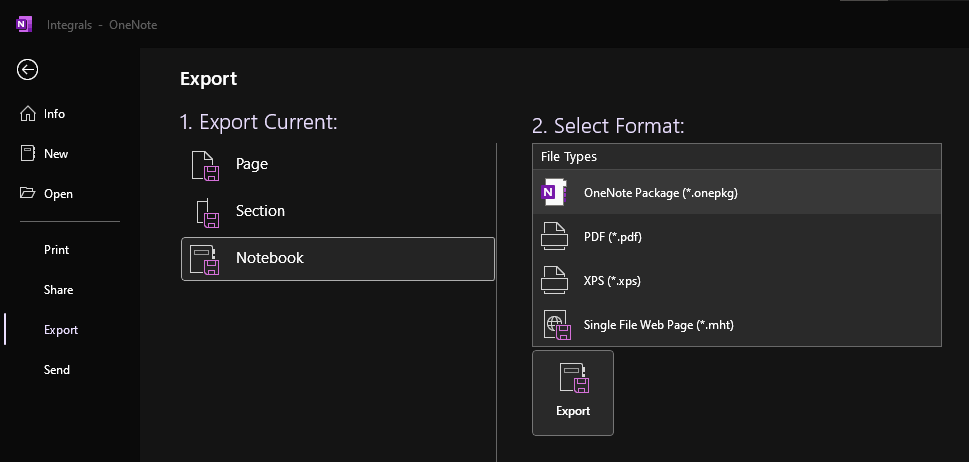This screenshot has width=969, height=462.
Task: Select Notebook label as export scope
Action: pyautogui.click(x=270, y=258)
